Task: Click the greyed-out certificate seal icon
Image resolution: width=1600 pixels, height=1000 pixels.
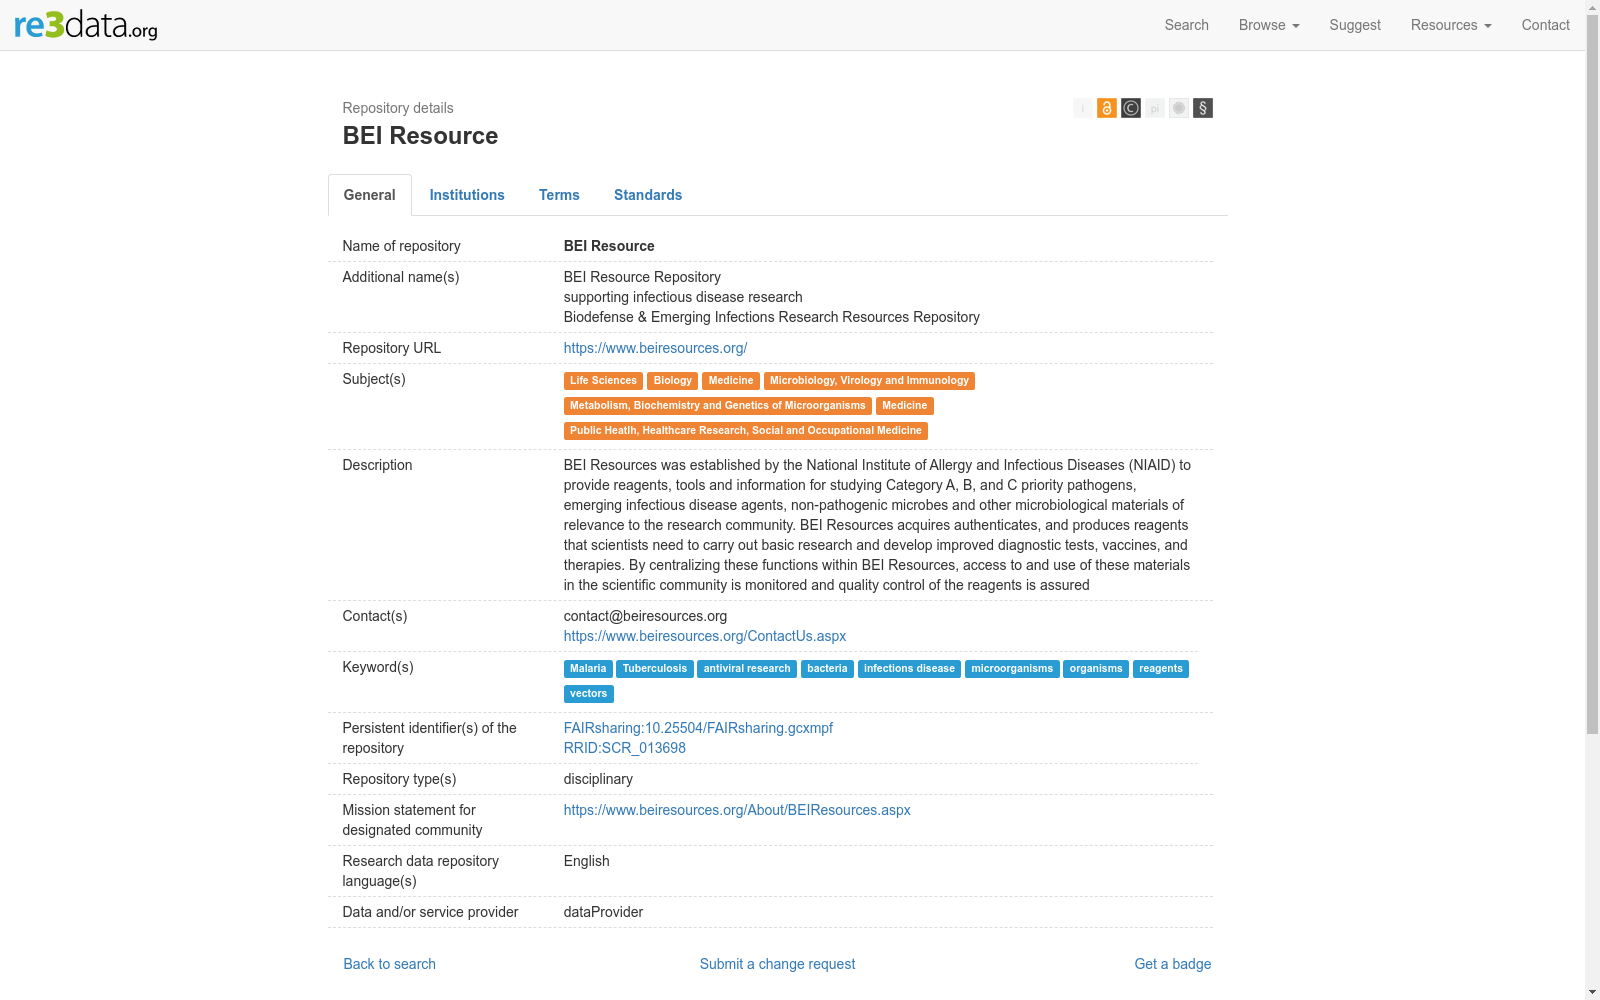Action: (x=1179, y=108)
